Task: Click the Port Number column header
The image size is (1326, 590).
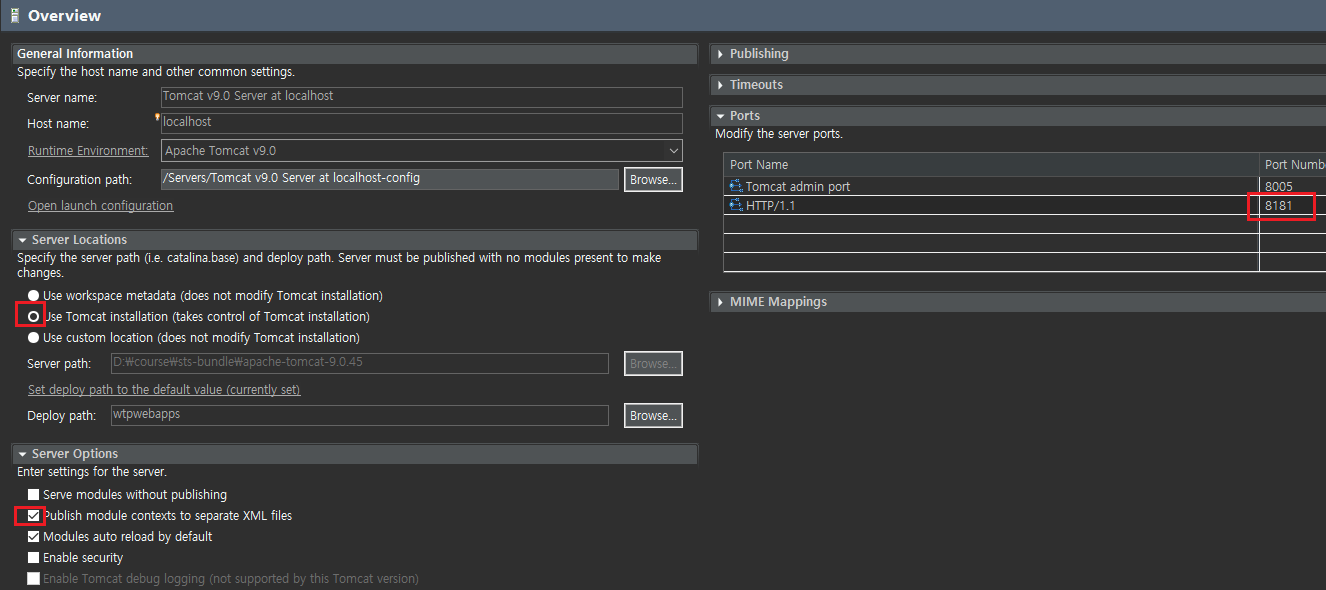Action: [x=1293, y=164]
